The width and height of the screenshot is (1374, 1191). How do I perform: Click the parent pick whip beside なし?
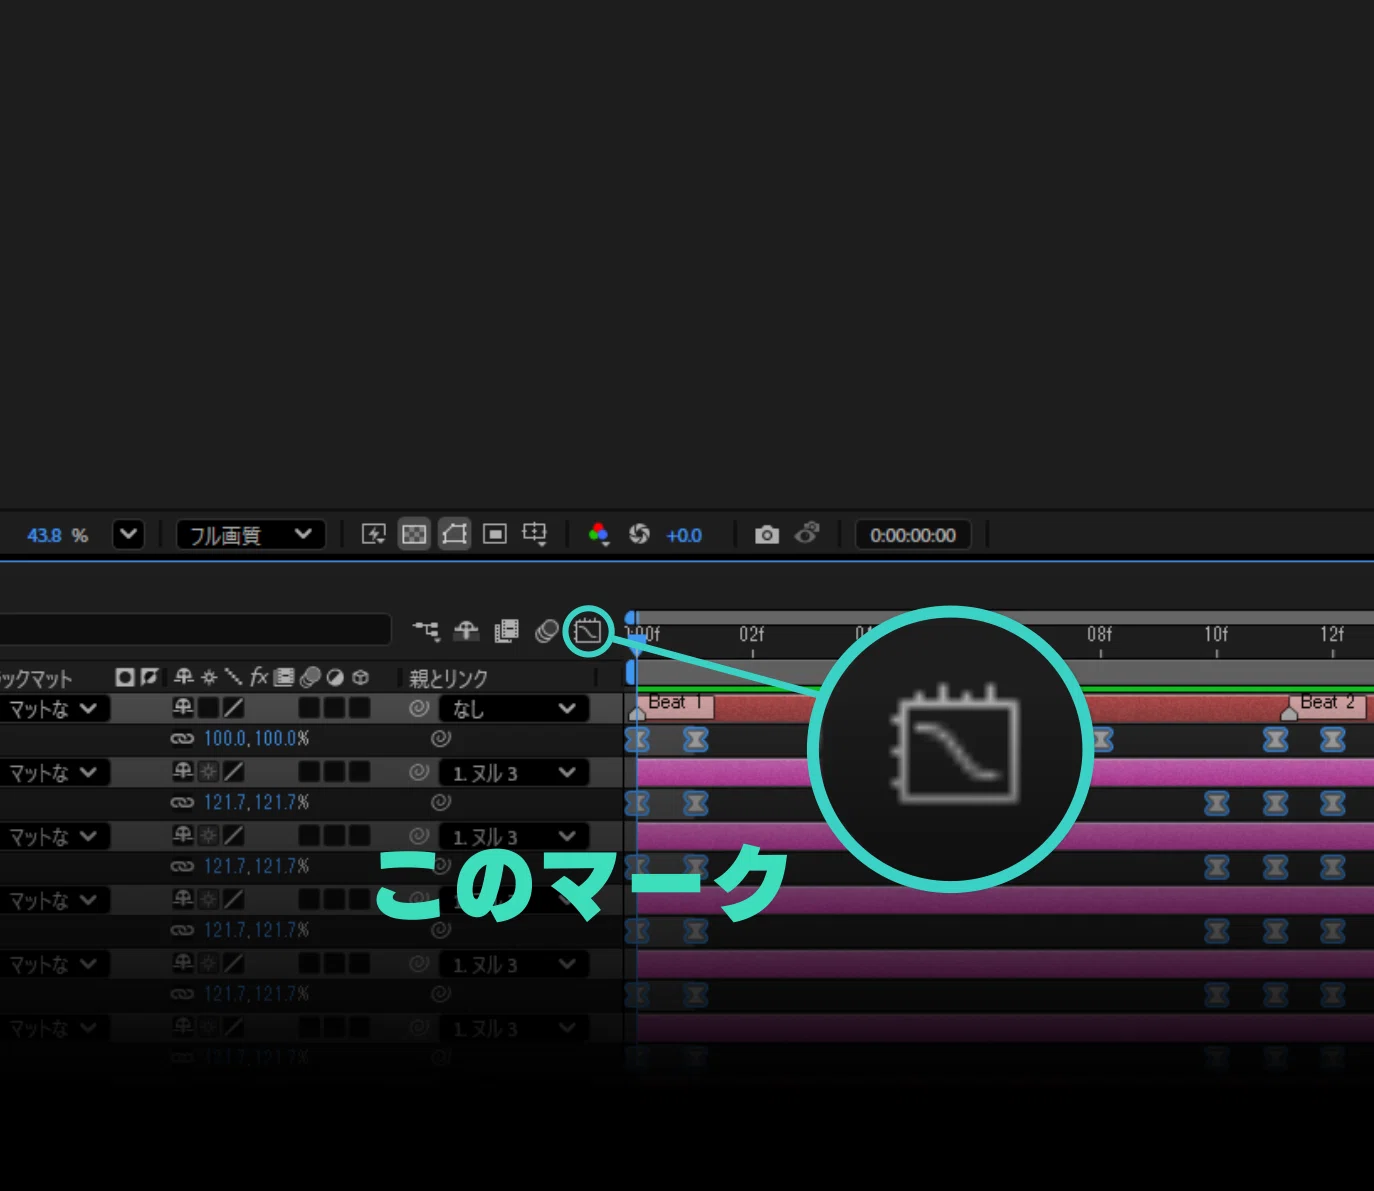419,708
